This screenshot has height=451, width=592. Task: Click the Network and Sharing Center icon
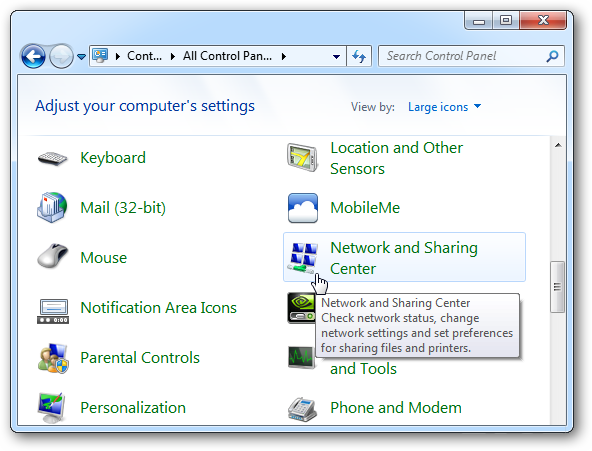[x=302, y=258]
